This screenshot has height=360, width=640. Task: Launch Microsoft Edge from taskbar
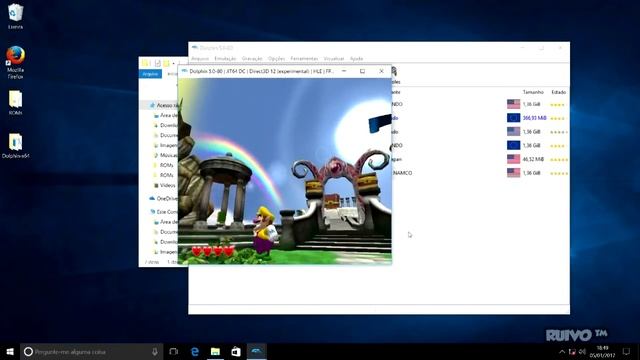tap(195, 351)
